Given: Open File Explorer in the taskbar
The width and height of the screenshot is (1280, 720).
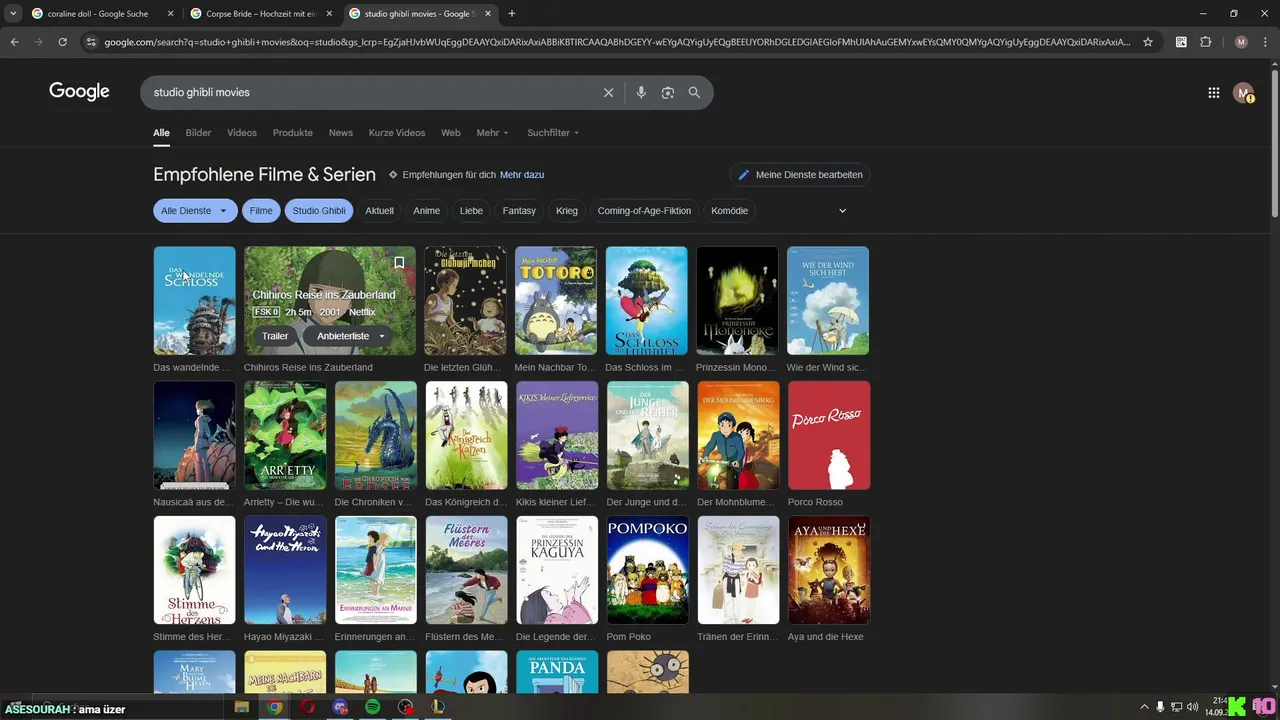Looking at the screenshot, I should coord(241,707).
